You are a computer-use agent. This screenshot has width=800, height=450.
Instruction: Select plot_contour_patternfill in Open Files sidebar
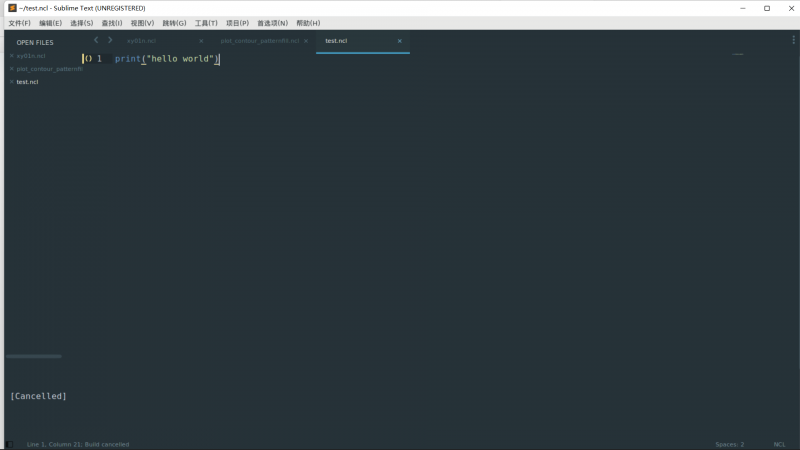49,69
